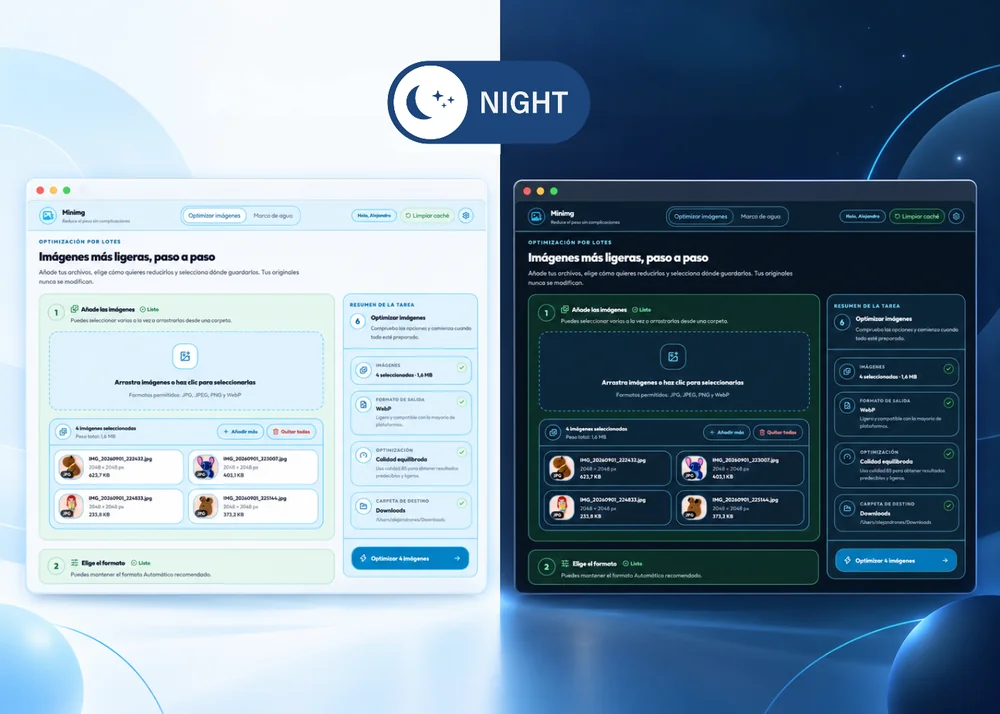
Task: Click 'Hola, Alejandro' in the dark window
Action: tap(862, 217)
